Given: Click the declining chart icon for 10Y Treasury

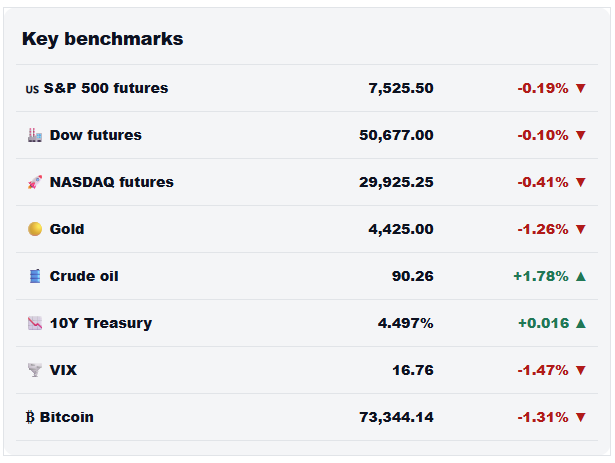Looking at the screenshot, I should click(35, 323).
